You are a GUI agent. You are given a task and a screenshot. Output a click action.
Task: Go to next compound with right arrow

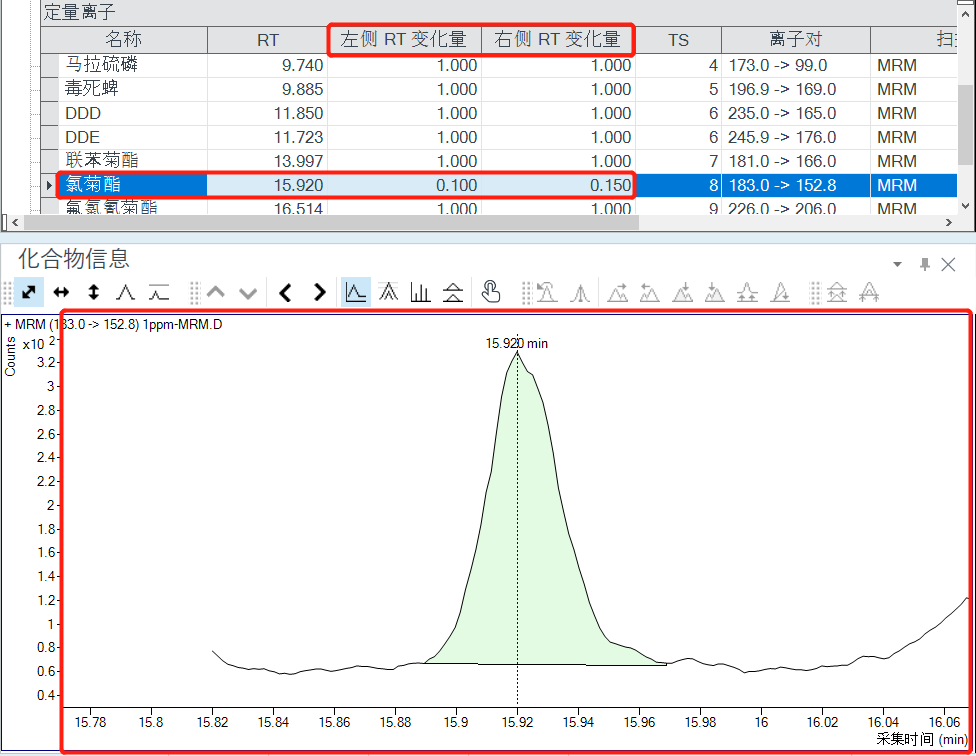click(x=319, y=292)
